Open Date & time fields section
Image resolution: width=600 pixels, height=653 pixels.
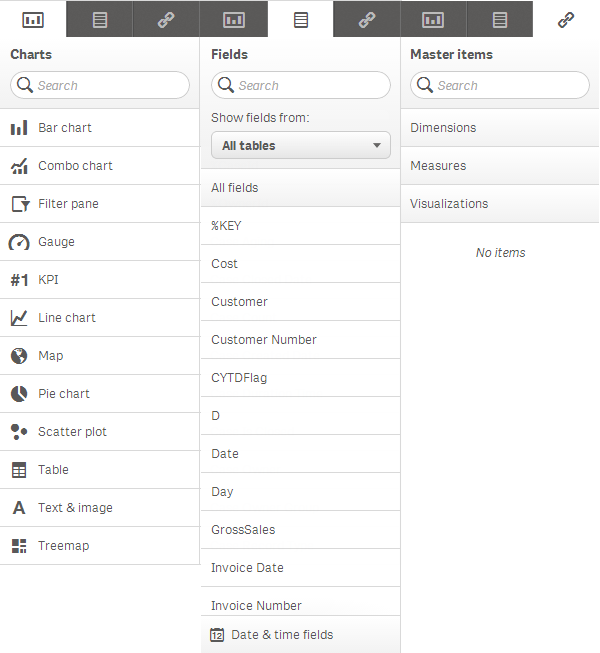pos(300,635)
